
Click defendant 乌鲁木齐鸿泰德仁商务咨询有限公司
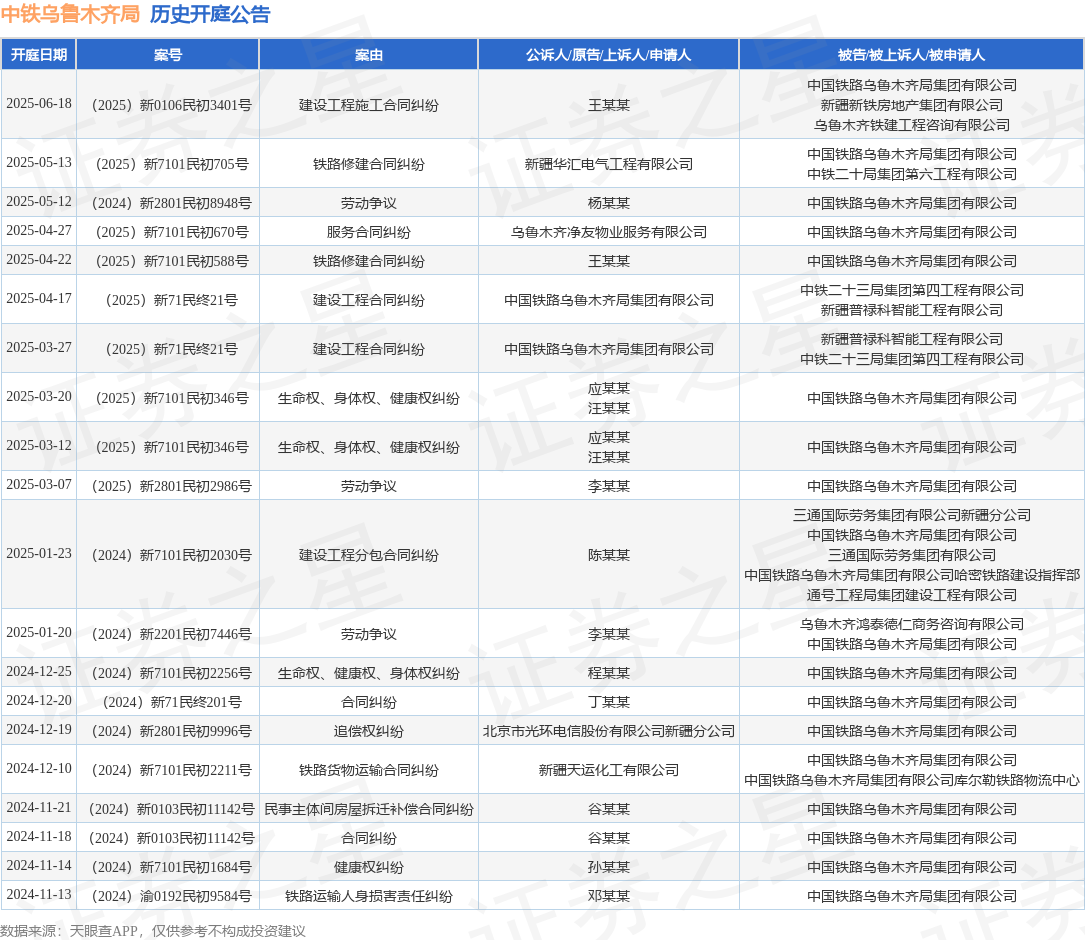point(911,624)
